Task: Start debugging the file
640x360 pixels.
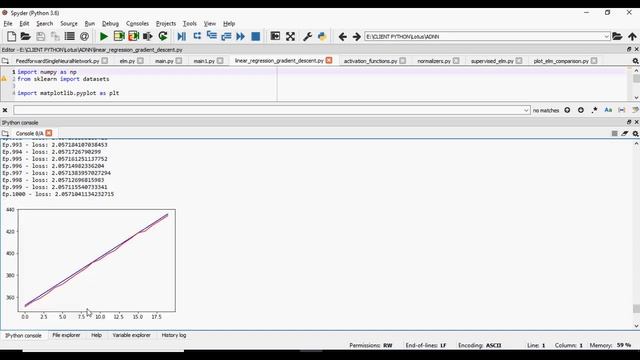Action: pos(182,36)
